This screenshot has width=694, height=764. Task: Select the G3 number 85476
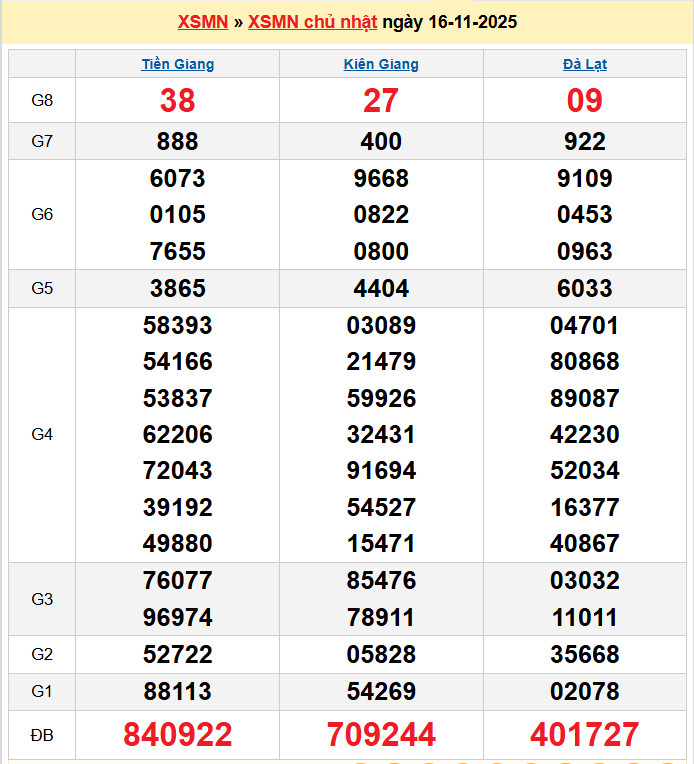pos(381,581)
